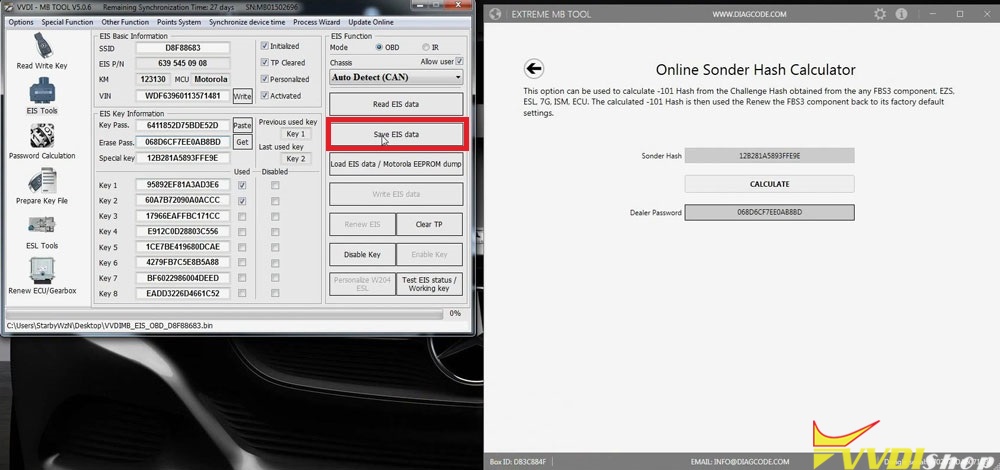Open the Password Calculation icon
The image size is (1000, 470).
click(x=42, y=136)
